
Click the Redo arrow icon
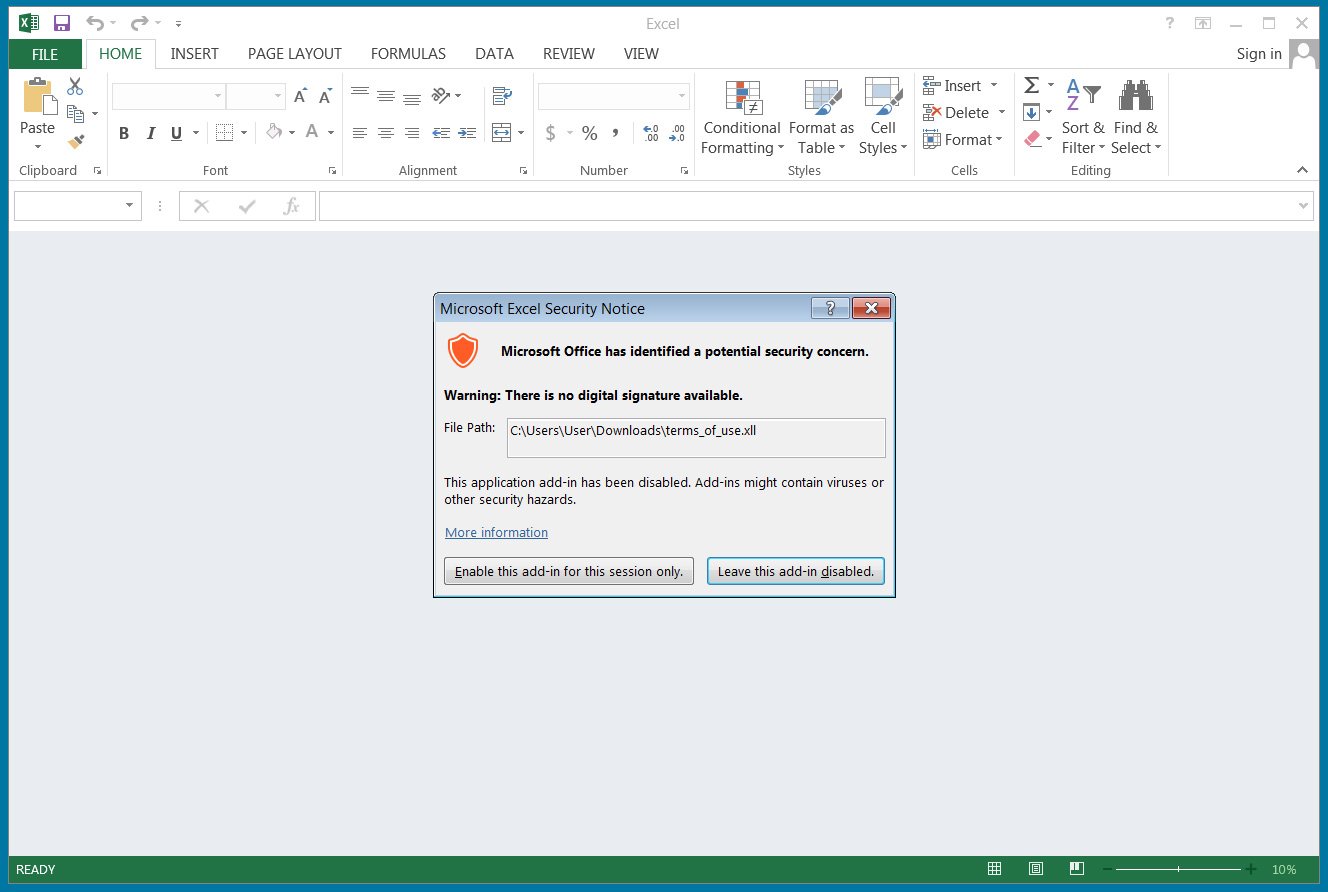pyautogui.click(x=139, y=23)
